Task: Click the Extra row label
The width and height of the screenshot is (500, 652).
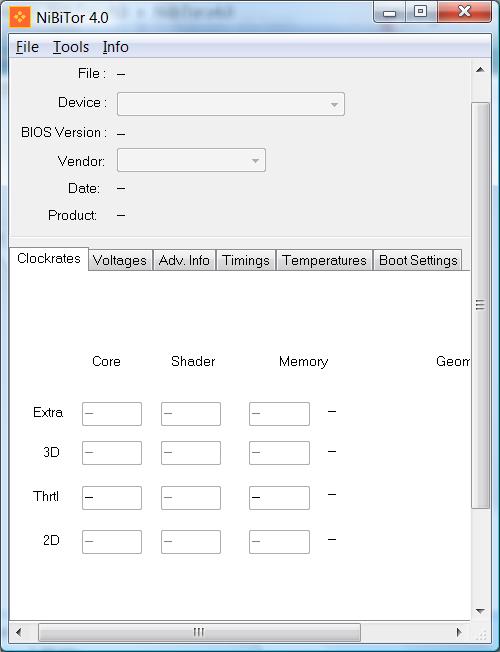Action: (48, 412)
